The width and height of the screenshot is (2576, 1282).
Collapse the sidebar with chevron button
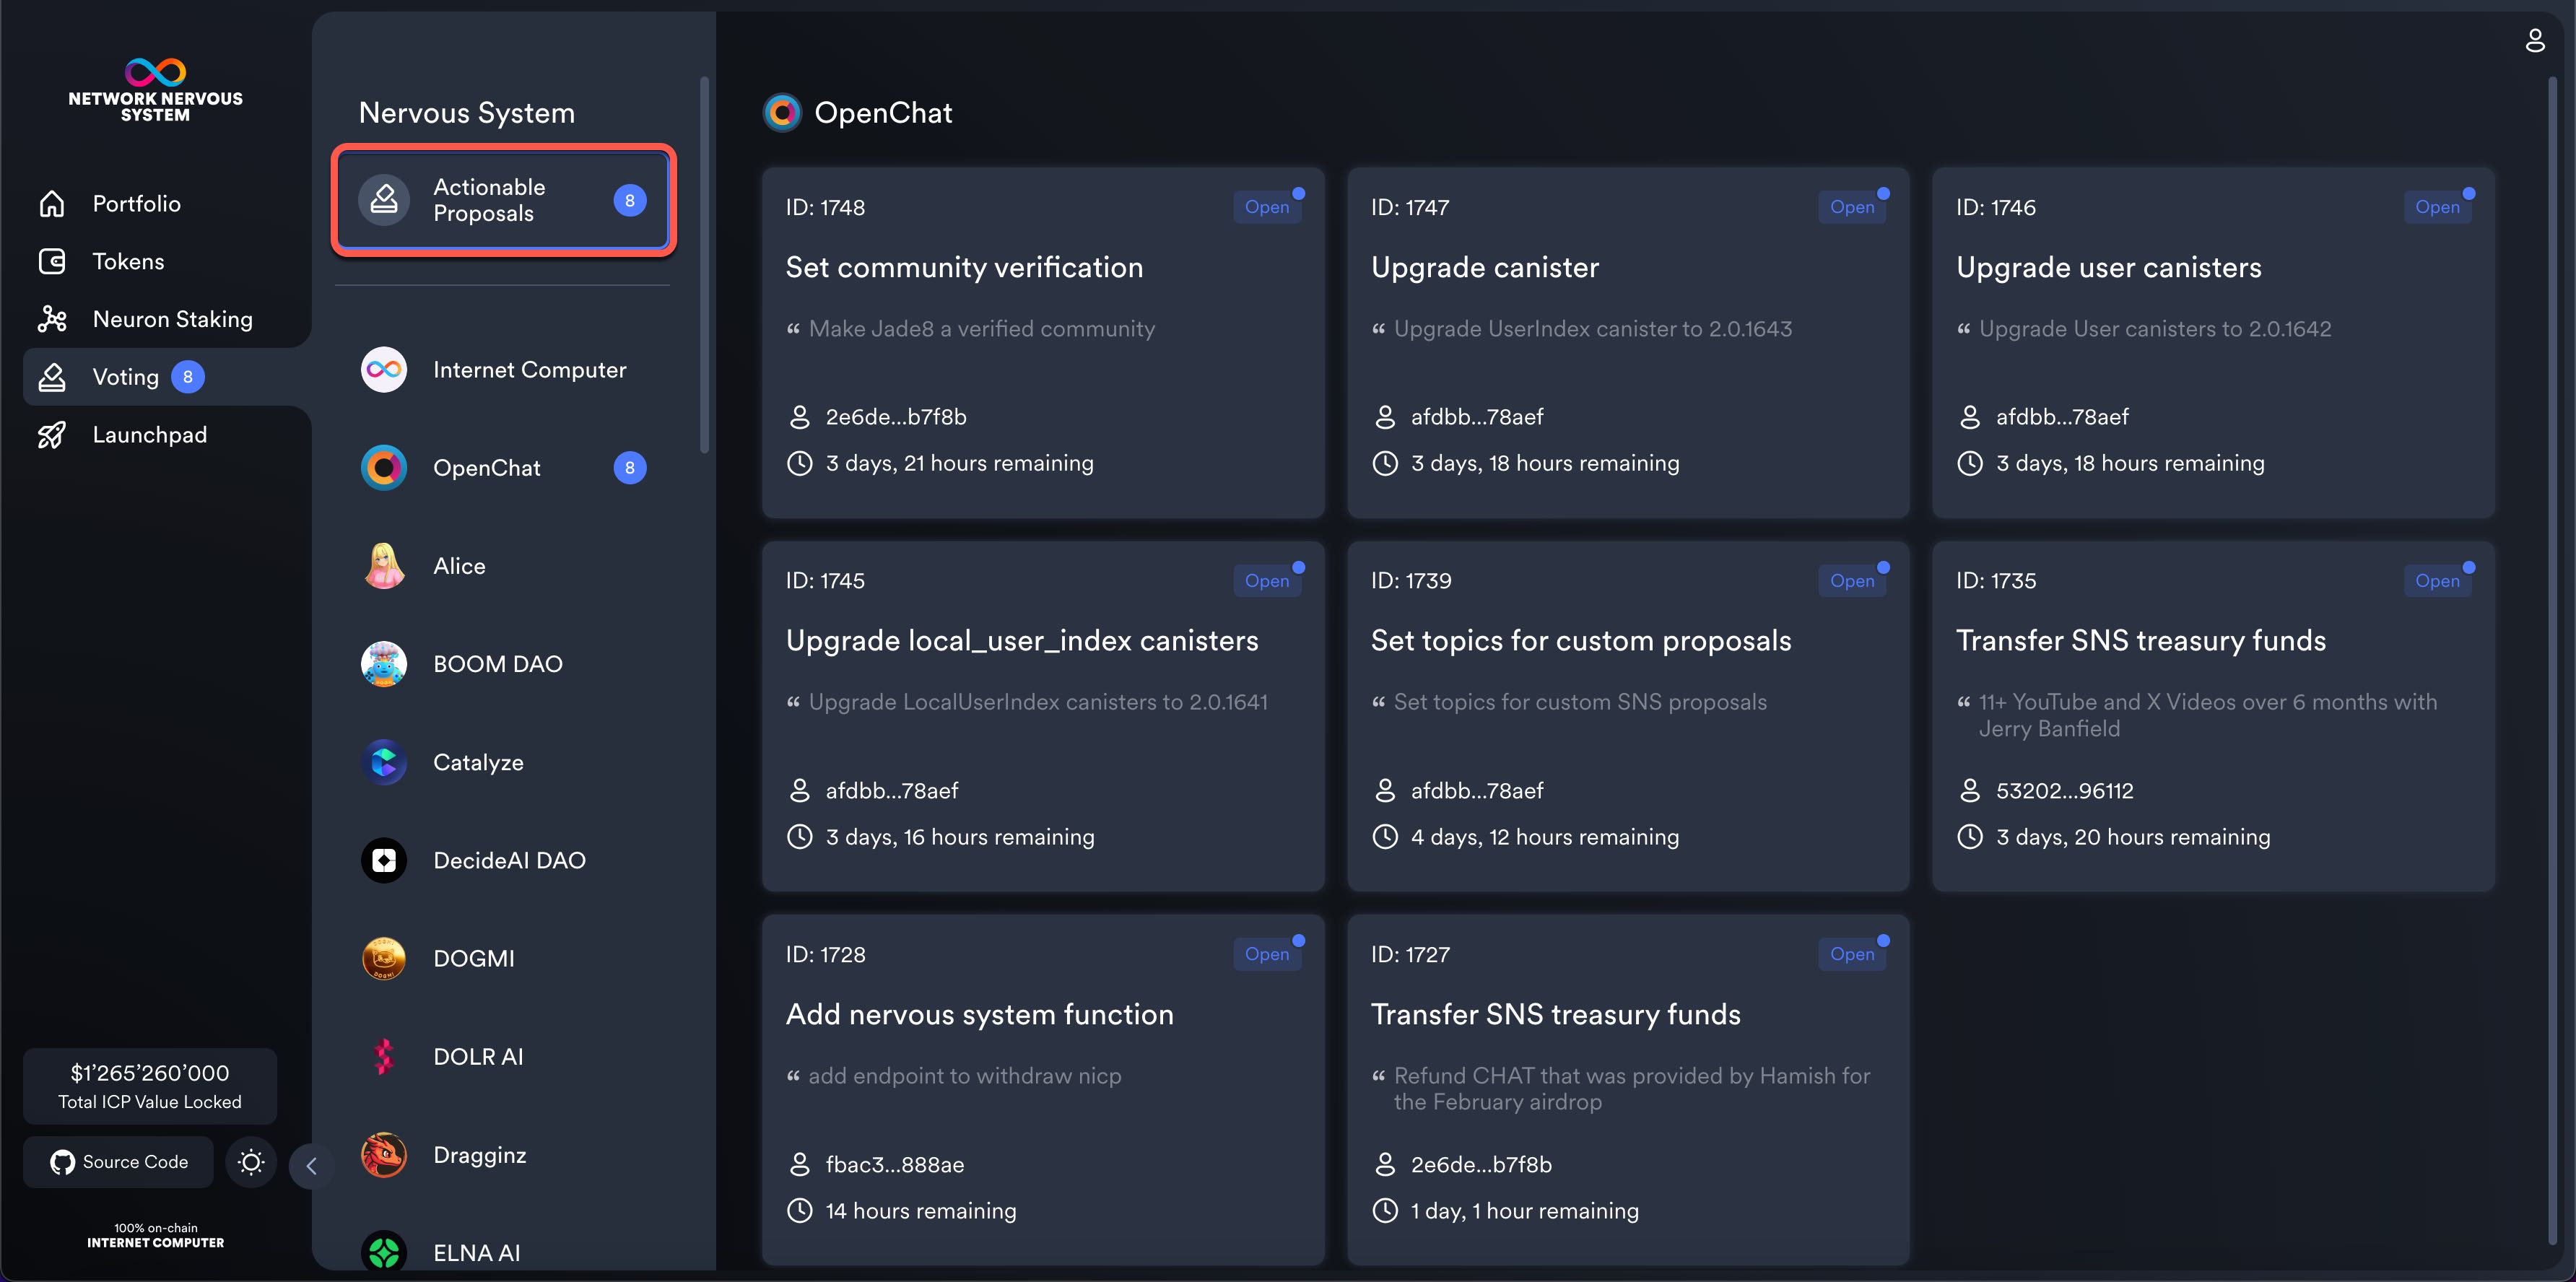(x=311, y=1166)
